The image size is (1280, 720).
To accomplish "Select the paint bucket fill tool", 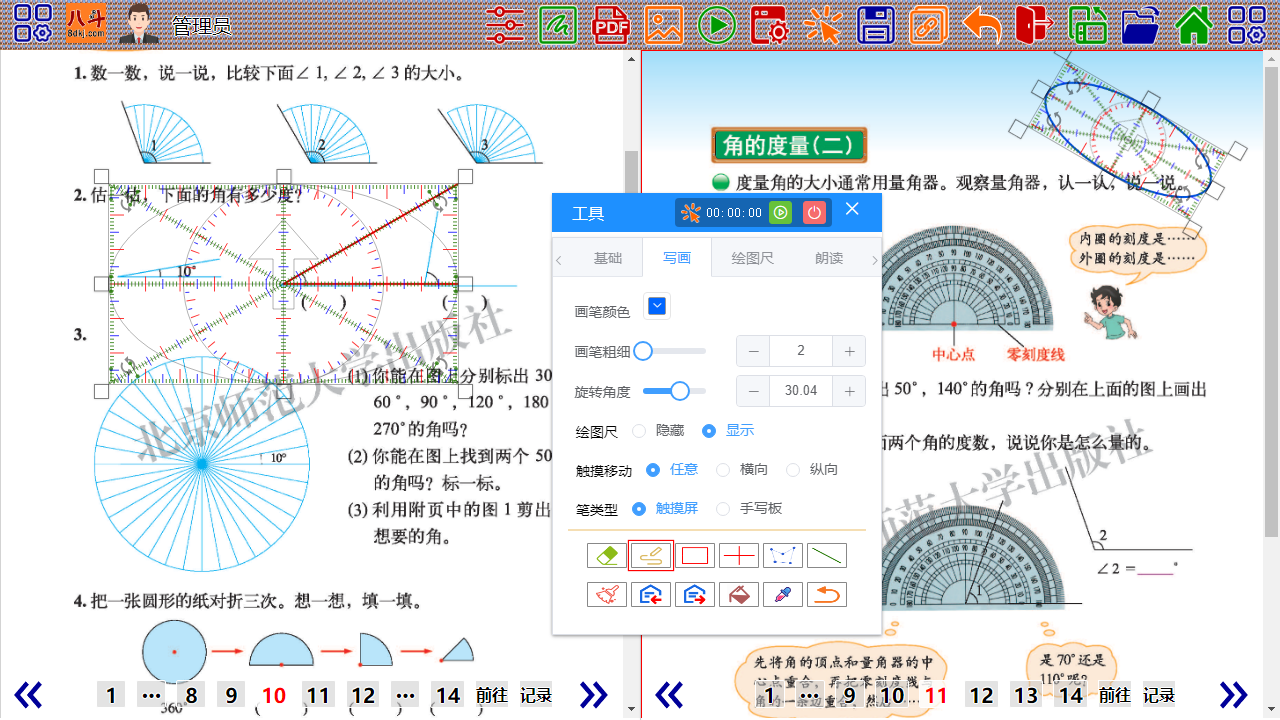I will pos(739,594).
